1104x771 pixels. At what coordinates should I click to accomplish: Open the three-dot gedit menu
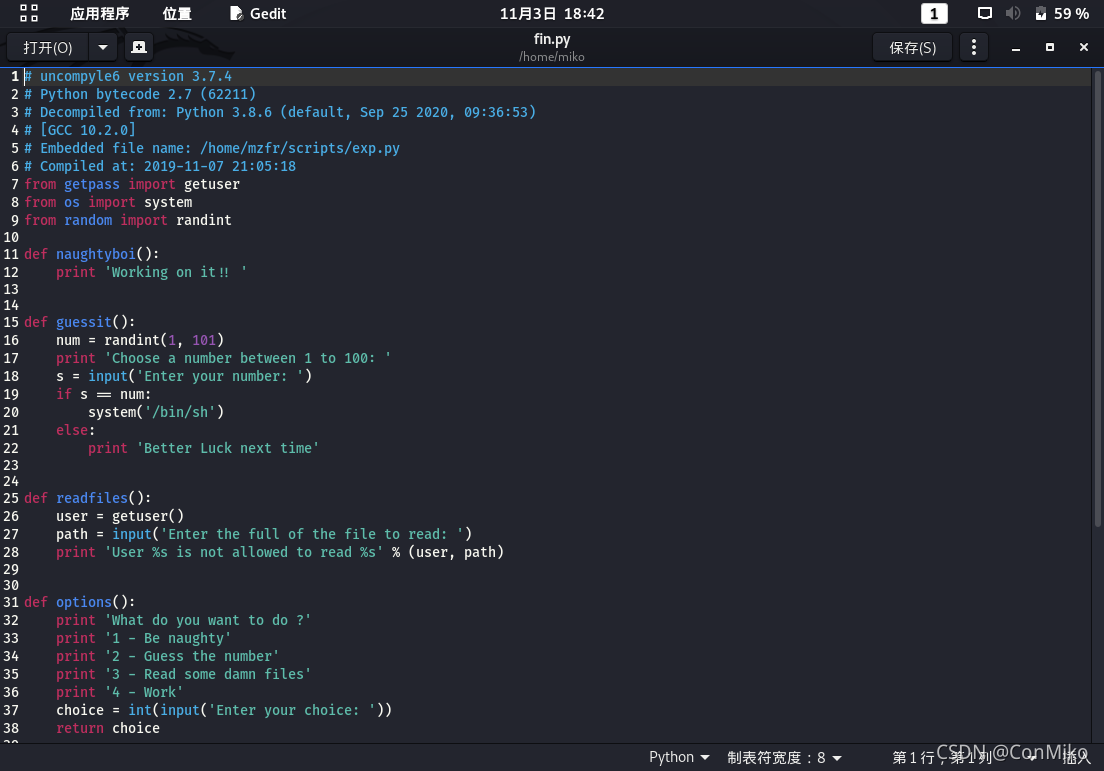(974, 47)
